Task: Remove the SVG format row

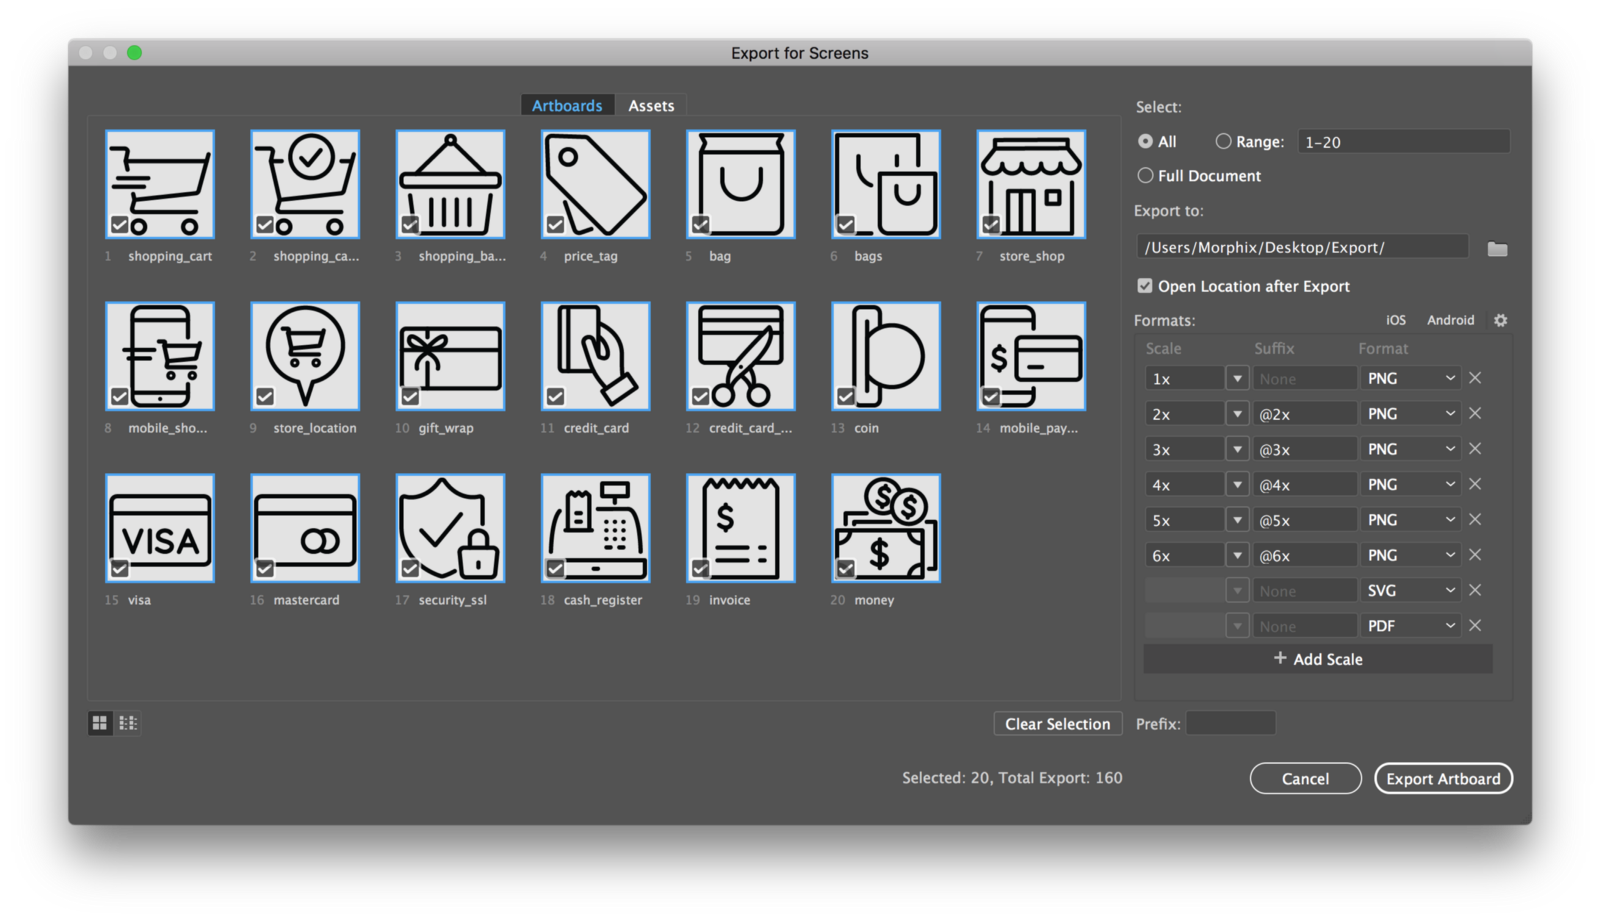Action: pyautogui.click(x=1475, y=590)
